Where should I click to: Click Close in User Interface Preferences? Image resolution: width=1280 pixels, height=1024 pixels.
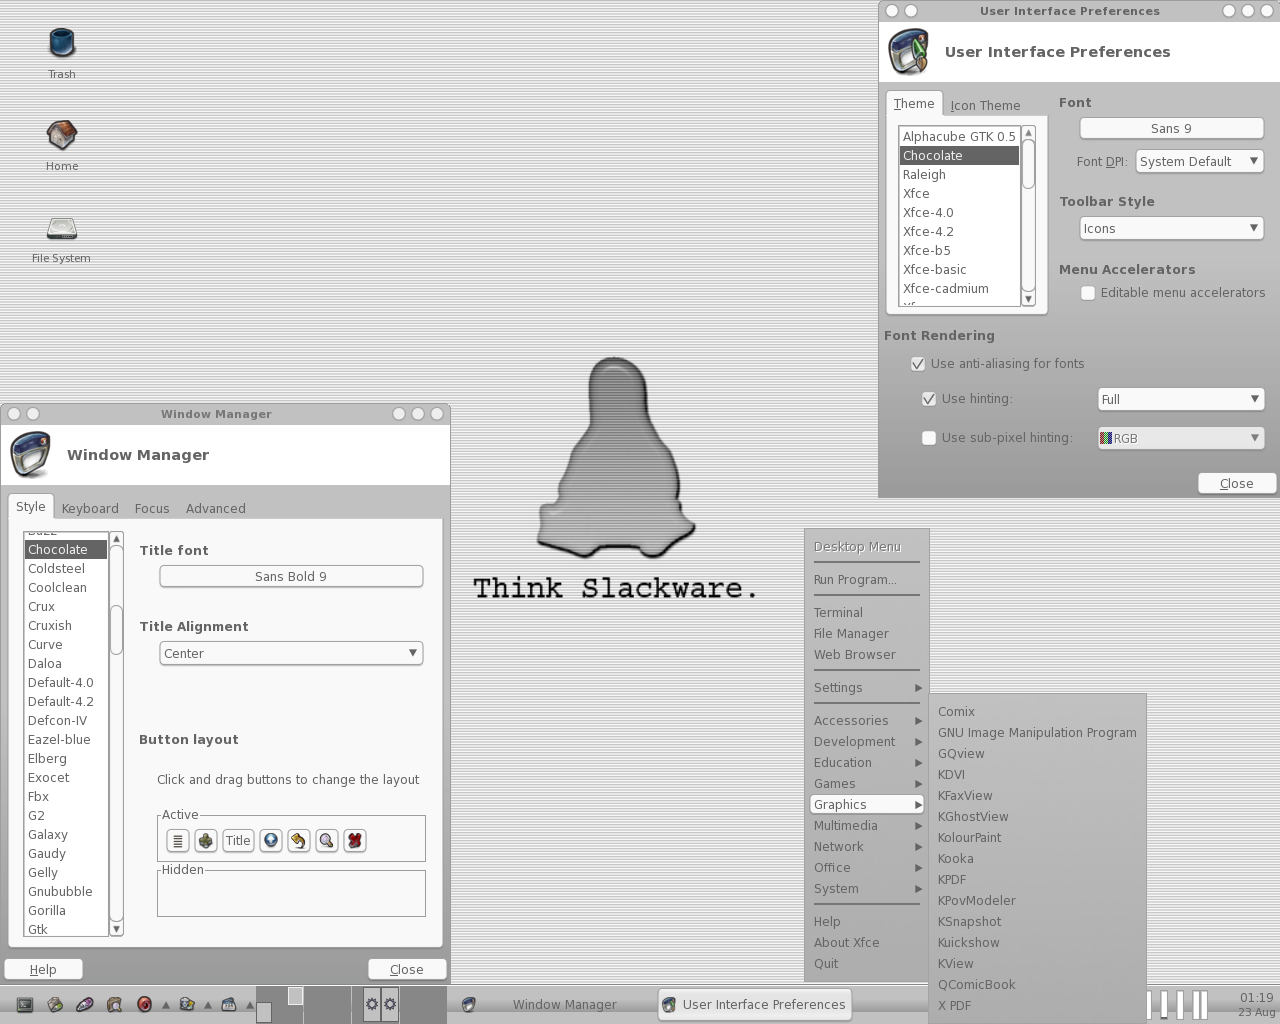1237,483
